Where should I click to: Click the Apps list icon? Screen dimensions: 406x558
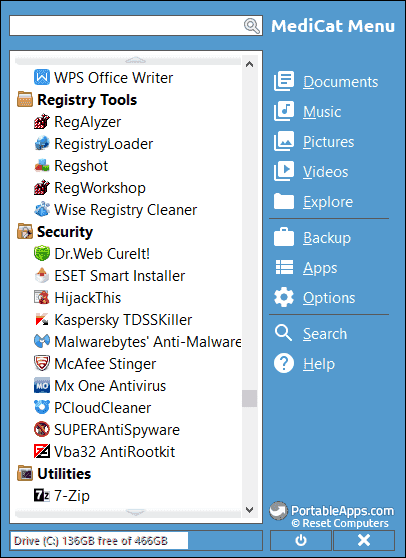[x=284, y=267]
